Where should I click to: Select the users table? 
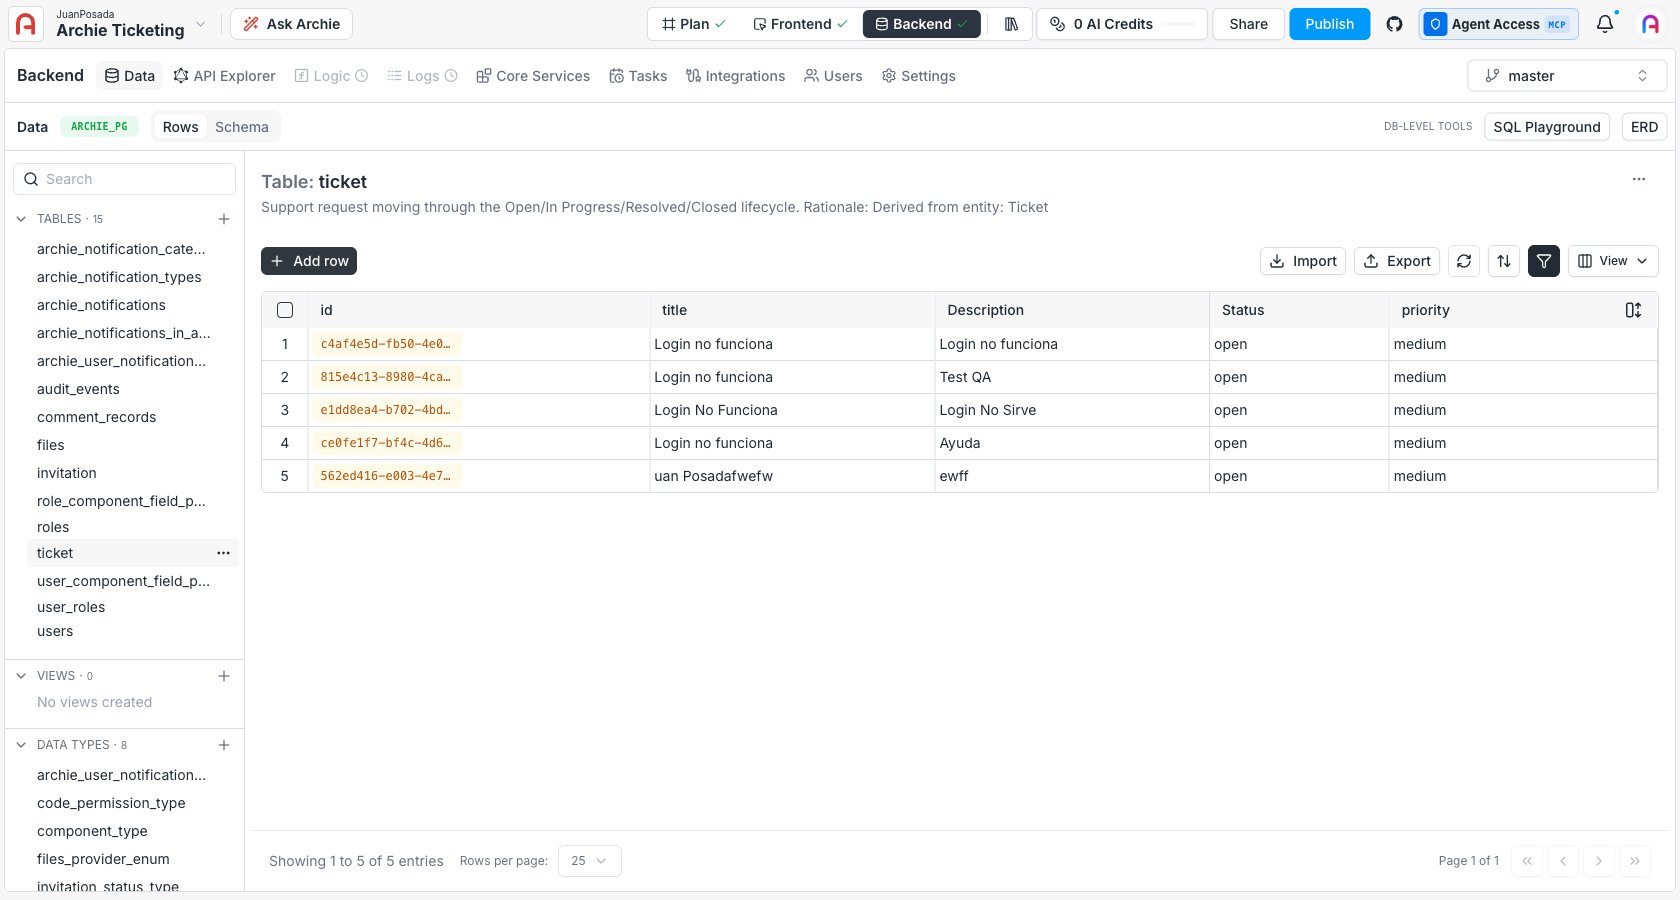(55, 631)
